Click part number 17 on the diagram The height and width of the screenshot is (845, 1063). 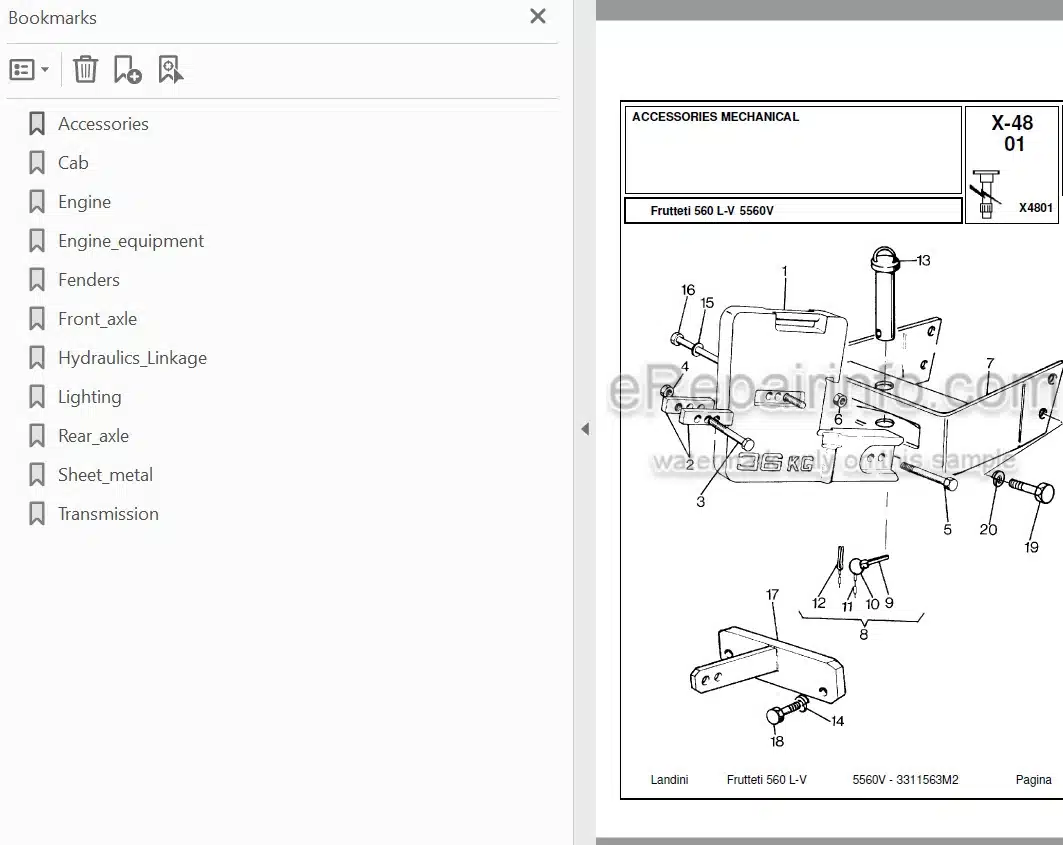[x=772, y=595]
